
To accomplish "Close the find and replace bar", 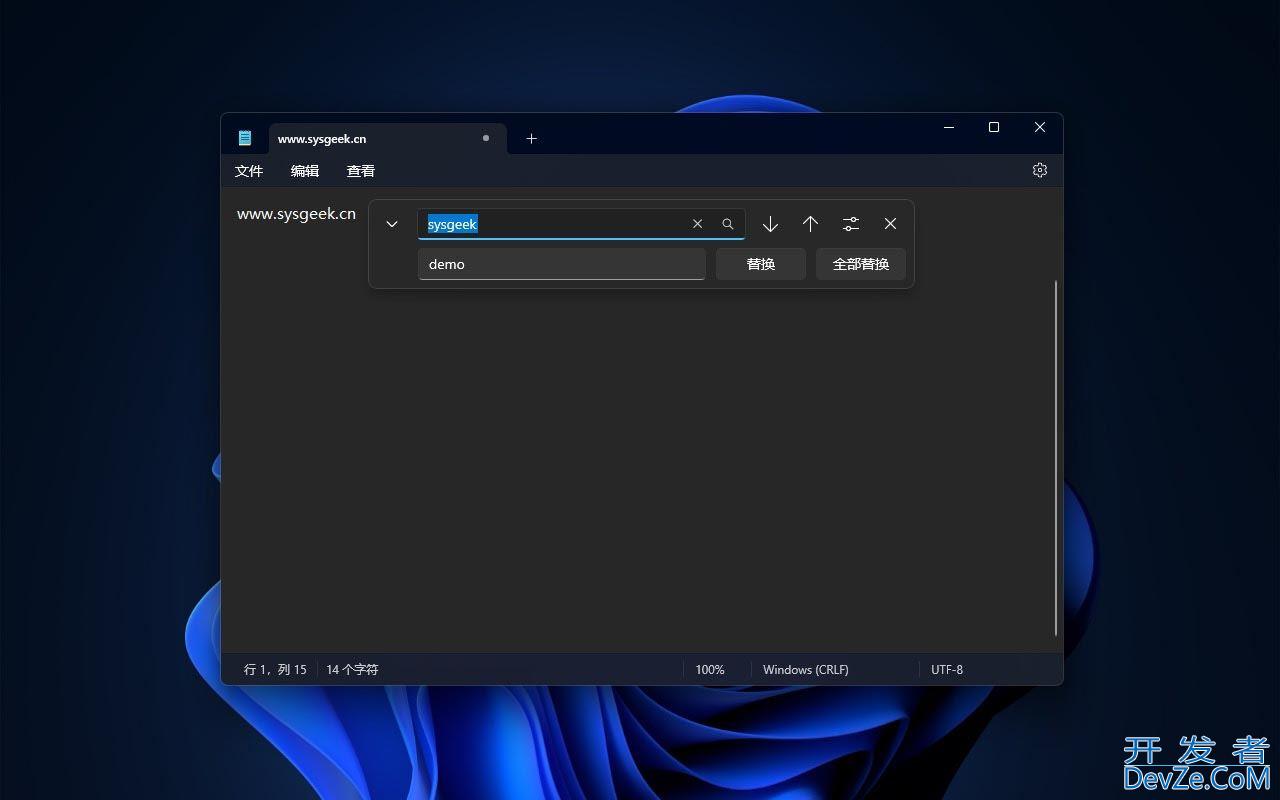I will click(x=890, y=224).
